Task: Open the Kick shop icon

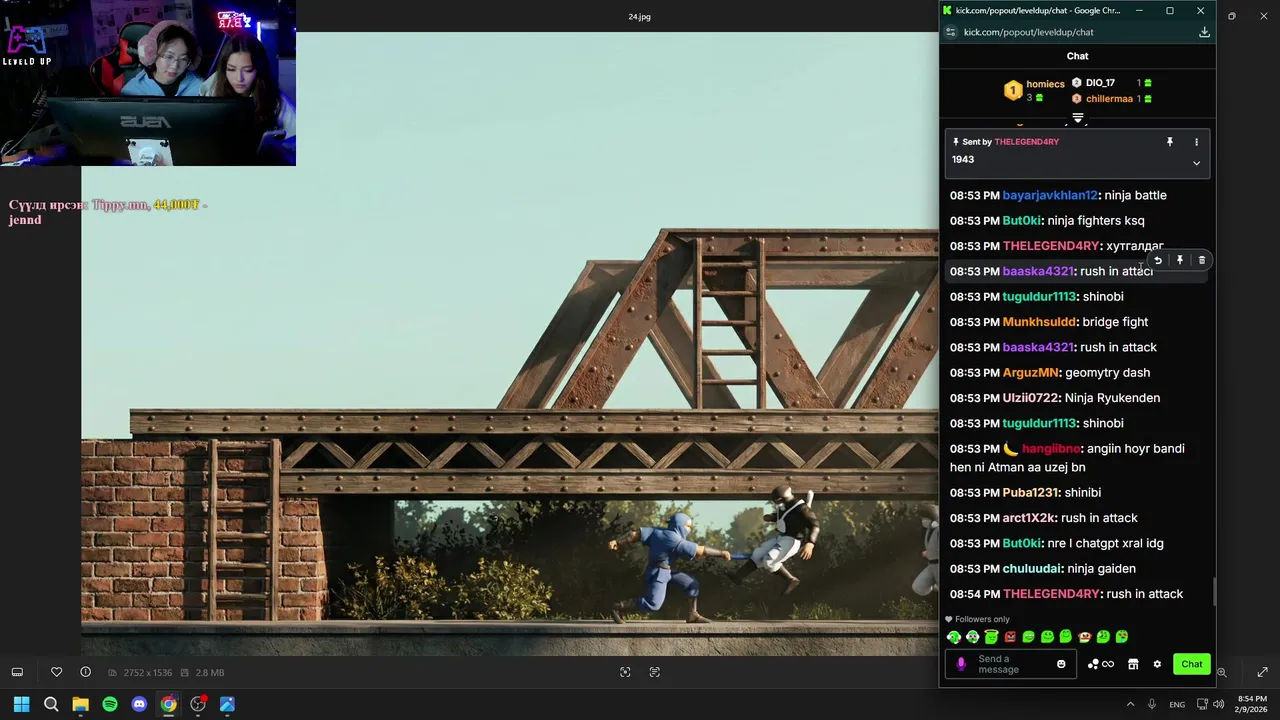Action: point(1133,664)
